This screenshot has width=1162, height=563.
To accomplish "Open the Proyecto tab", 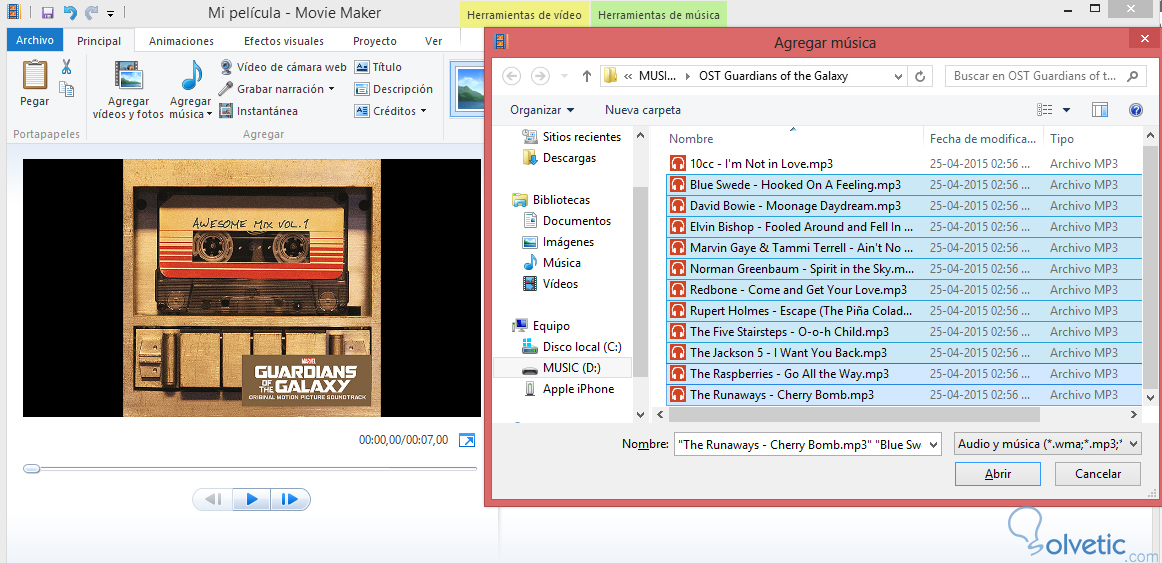I will click(x=374, y=41).
